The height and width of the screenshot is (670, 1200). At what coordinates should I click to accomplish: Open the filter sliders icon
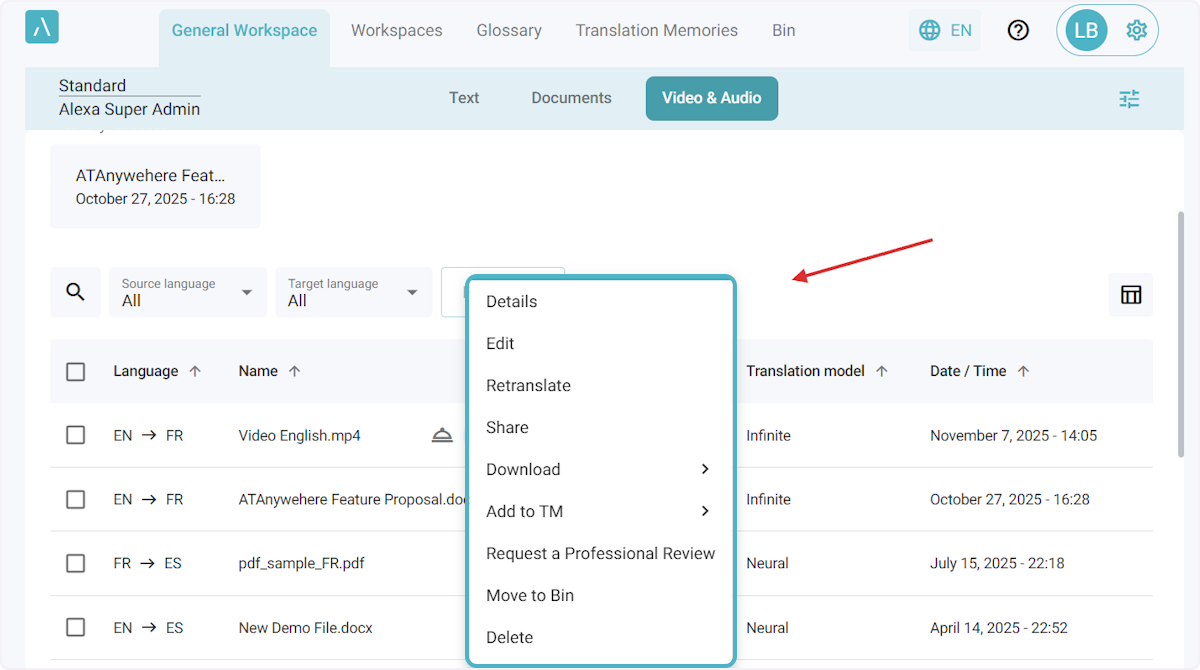pos(1129,99)
